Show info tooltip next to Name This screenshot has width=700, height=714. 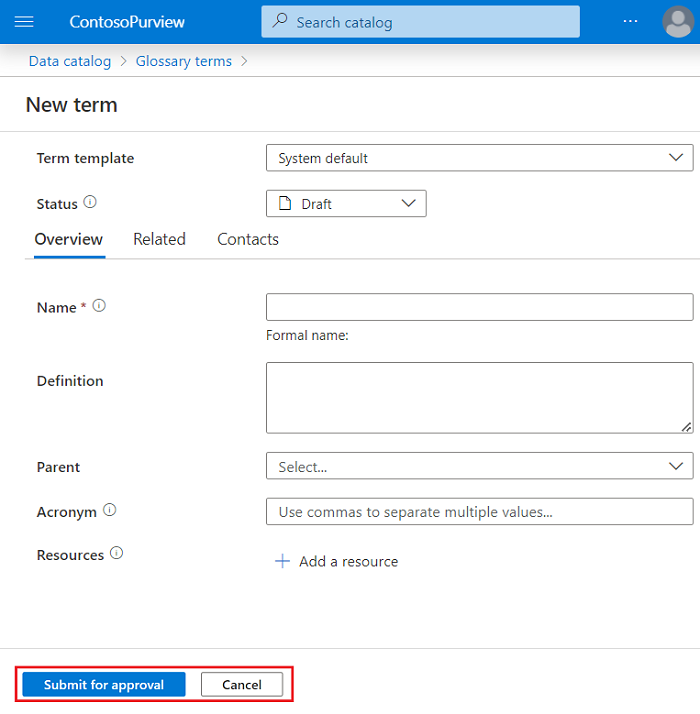(99, 306)
